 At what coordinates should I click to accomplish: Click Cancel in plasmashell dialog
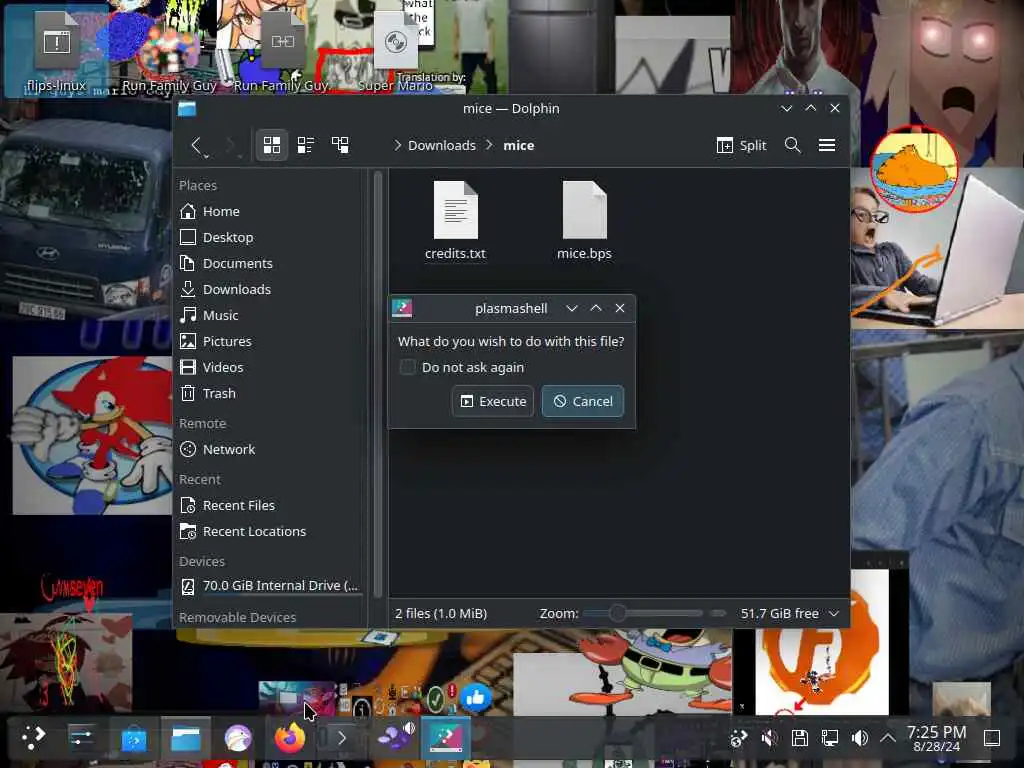[x=583, y=401]
